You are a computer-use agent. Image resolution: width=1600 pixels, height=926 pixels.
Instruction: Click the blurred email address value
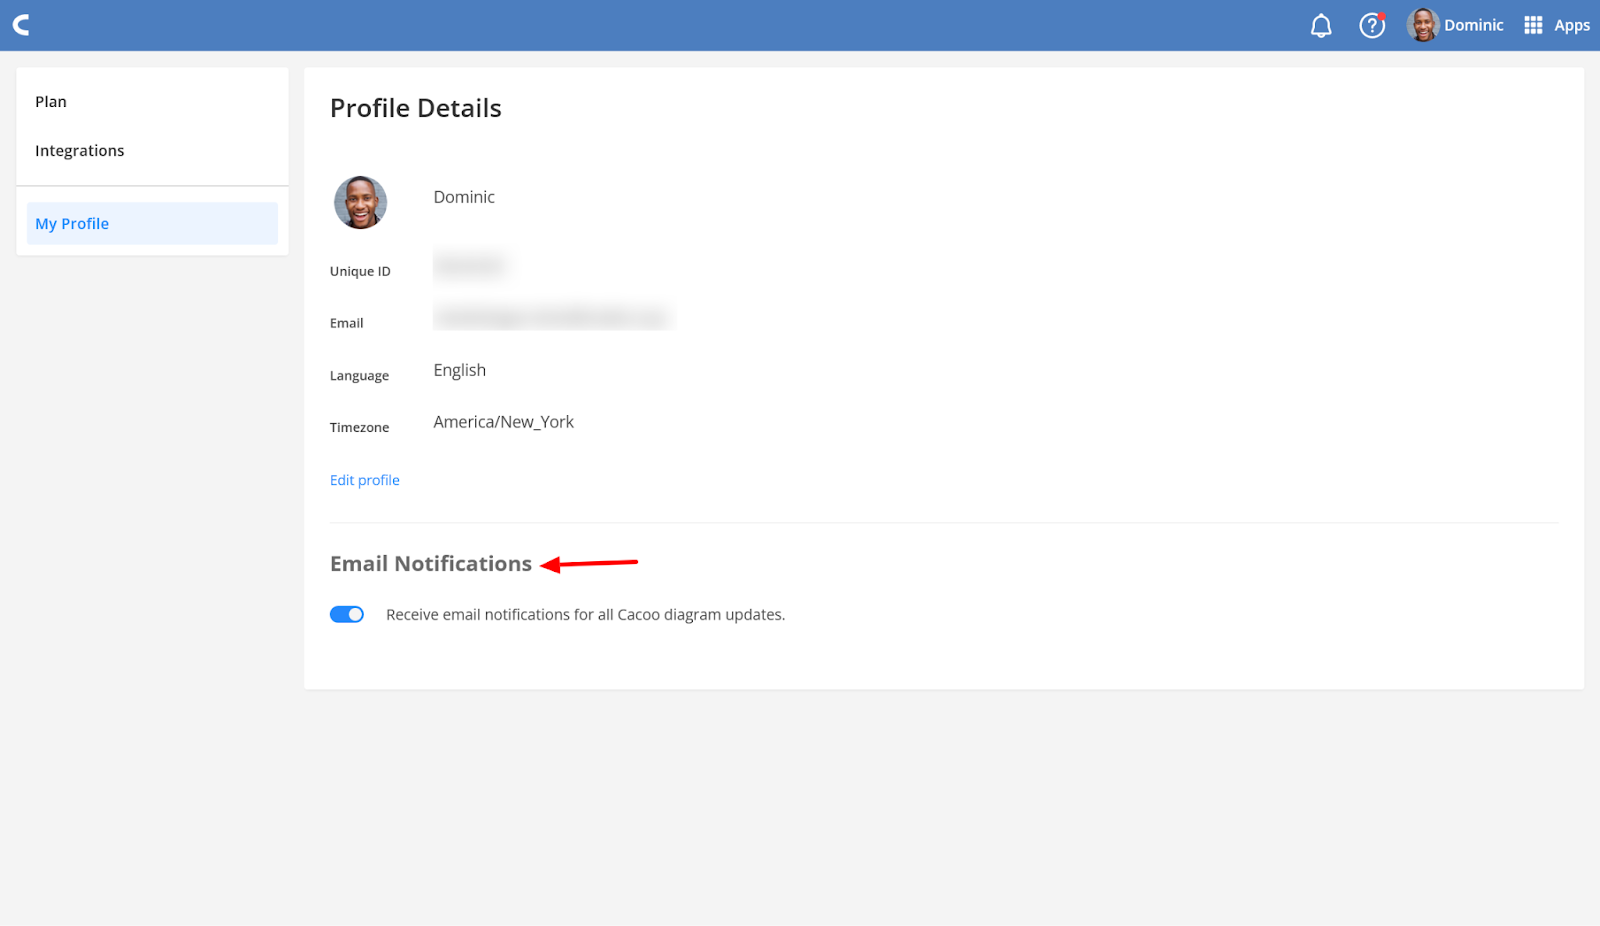pos(552,318)
